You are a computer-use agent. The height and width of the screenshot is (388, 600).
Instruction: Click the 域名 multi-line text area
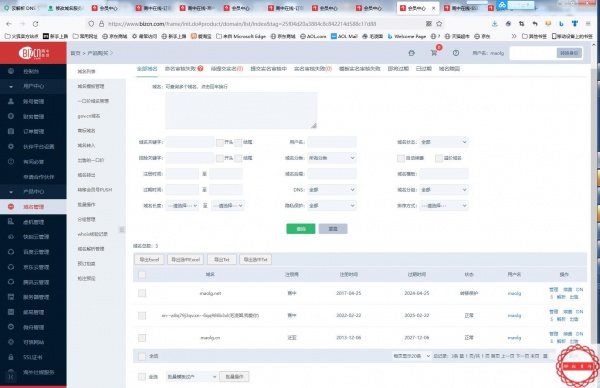[241, 110]
